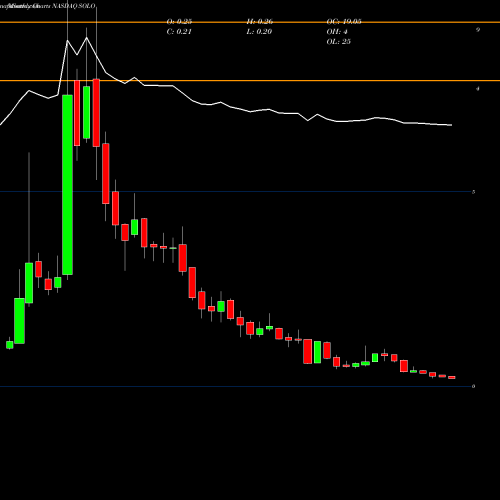Select the open price value 'O: 0.25'
Screen dimensions: 500x500
(x=179, y=22)
